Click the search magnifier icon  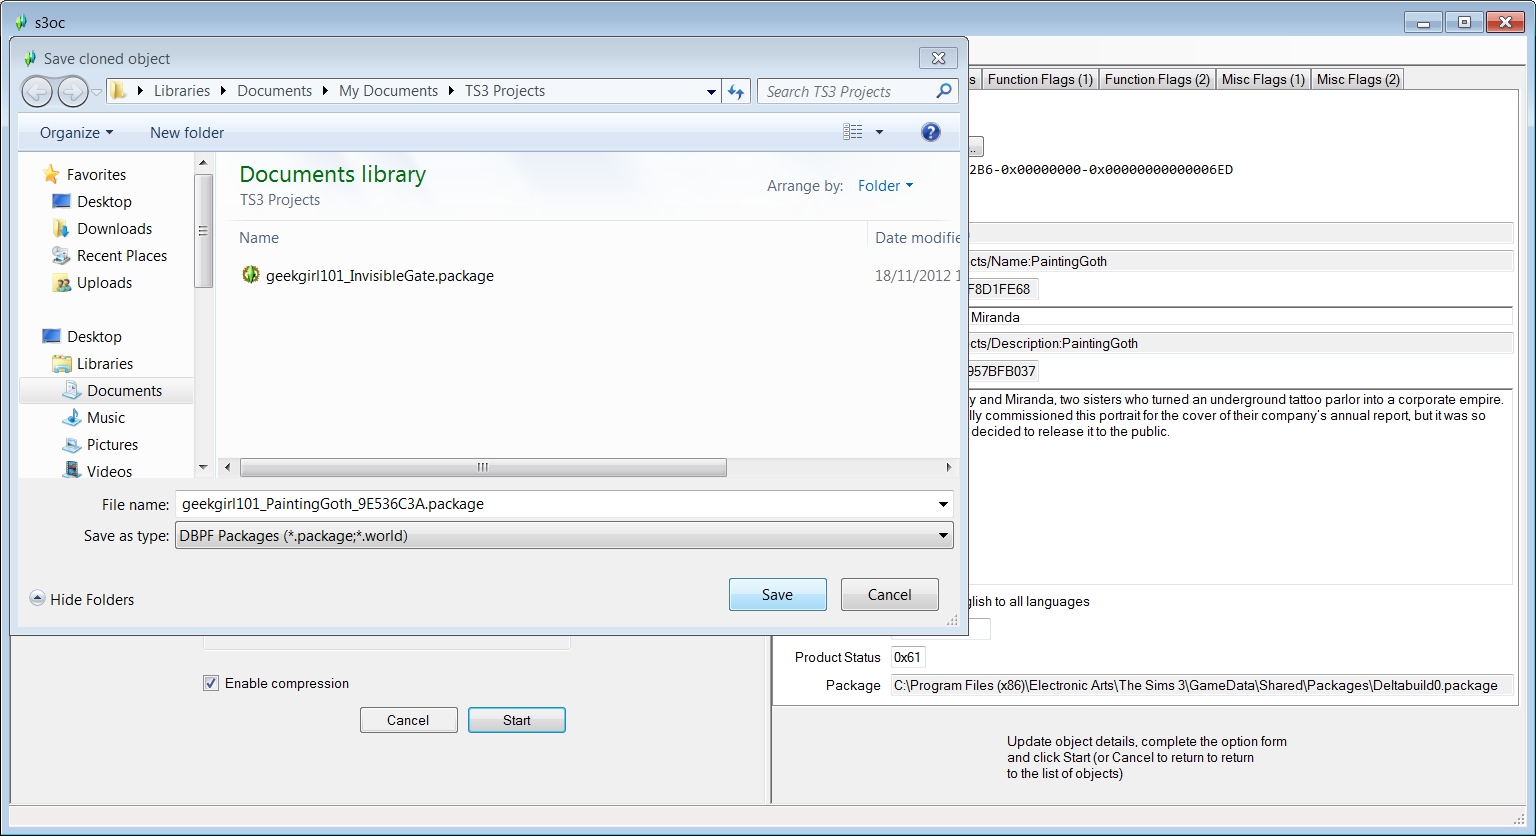click(943, 91)
